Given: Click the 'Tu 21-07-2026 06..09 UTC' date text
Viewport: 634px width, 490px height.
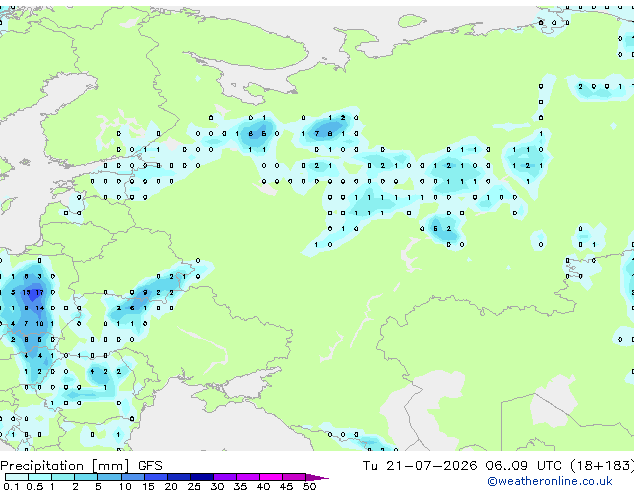Looking at the screenshot, I should click(462, 465).
